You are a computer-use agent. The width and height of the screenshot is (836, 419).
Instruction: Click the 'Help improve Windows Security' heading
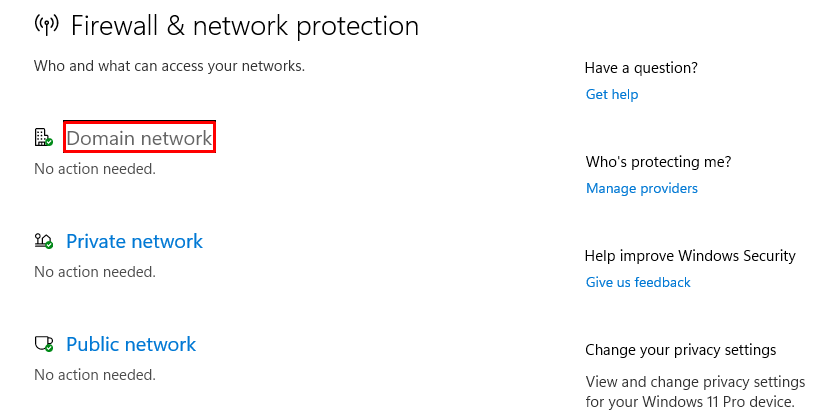(x=690, y=256)
